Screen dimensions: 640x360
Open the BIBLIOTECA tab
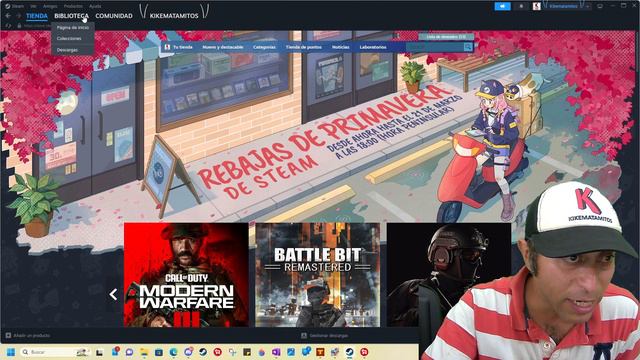[71, 16]
